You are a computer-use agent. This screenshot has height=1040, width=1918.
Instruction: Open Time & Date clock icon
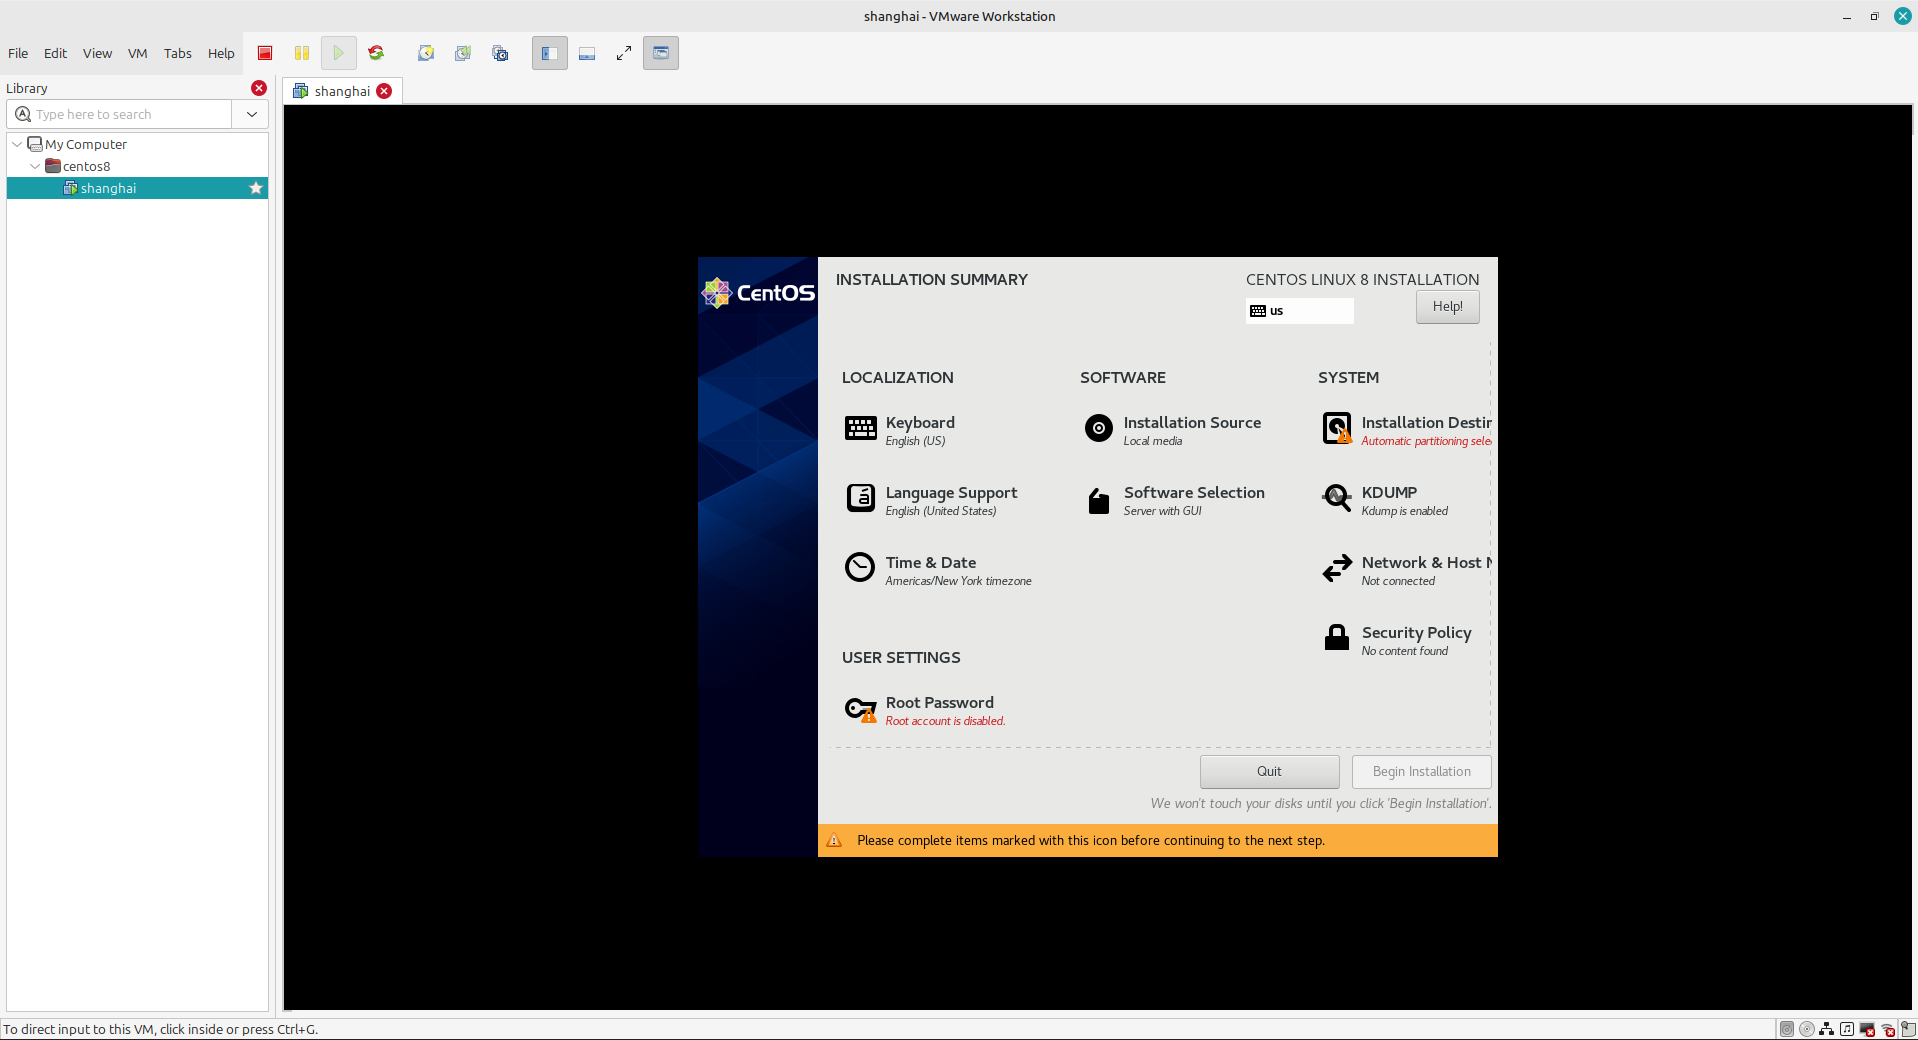pos(860,567)
